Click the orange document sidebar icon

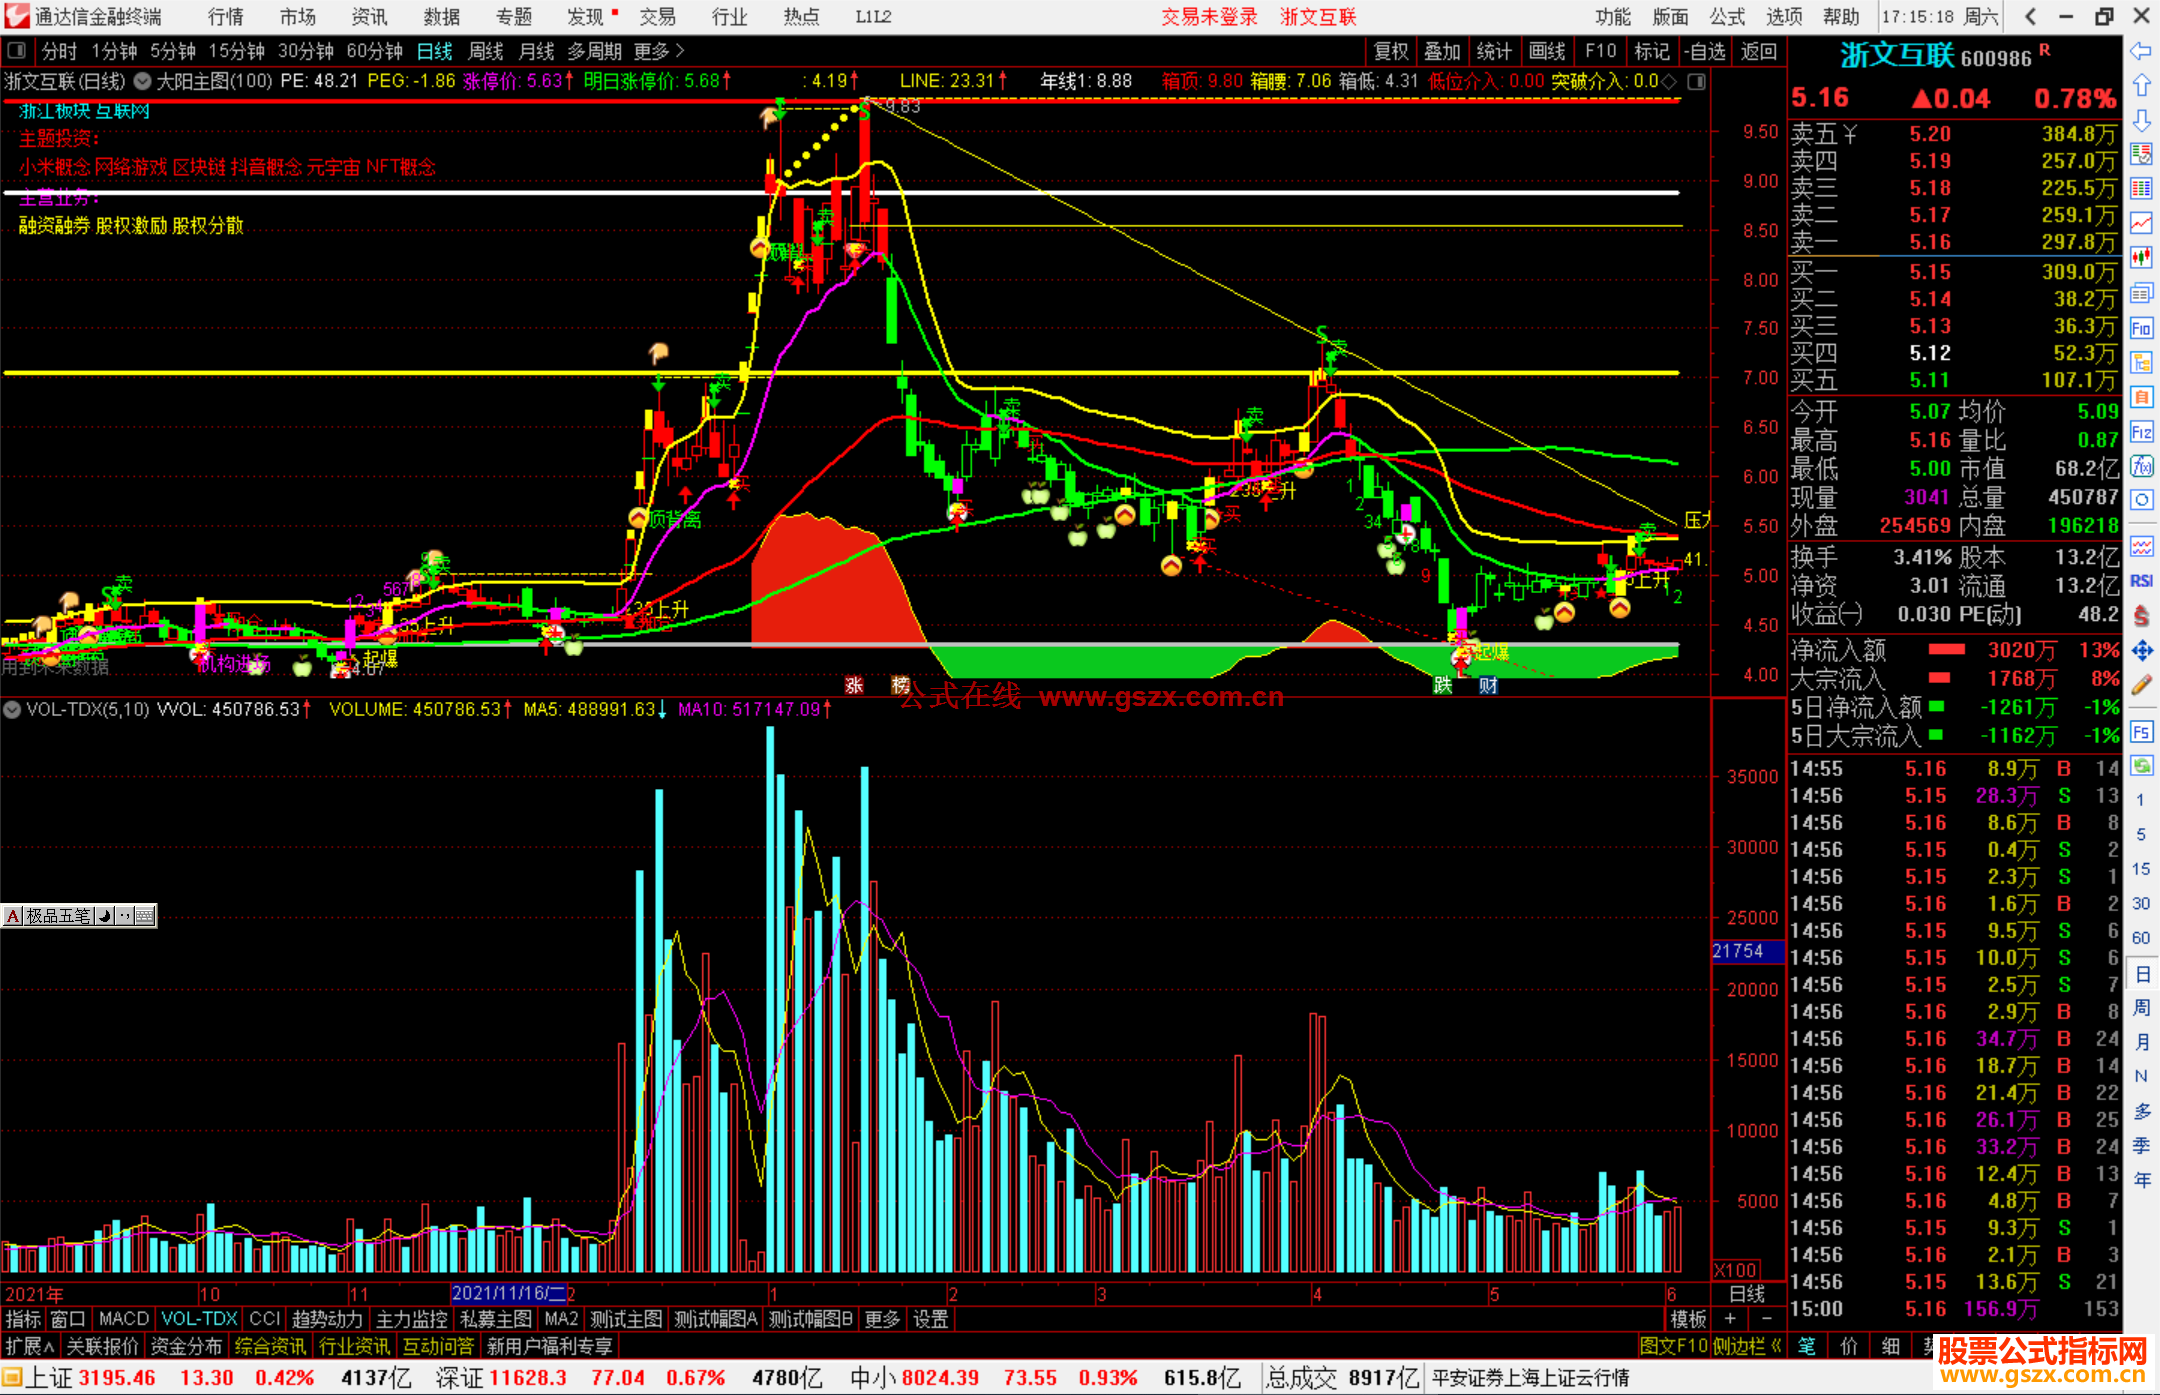click(x=2141, y=397)
